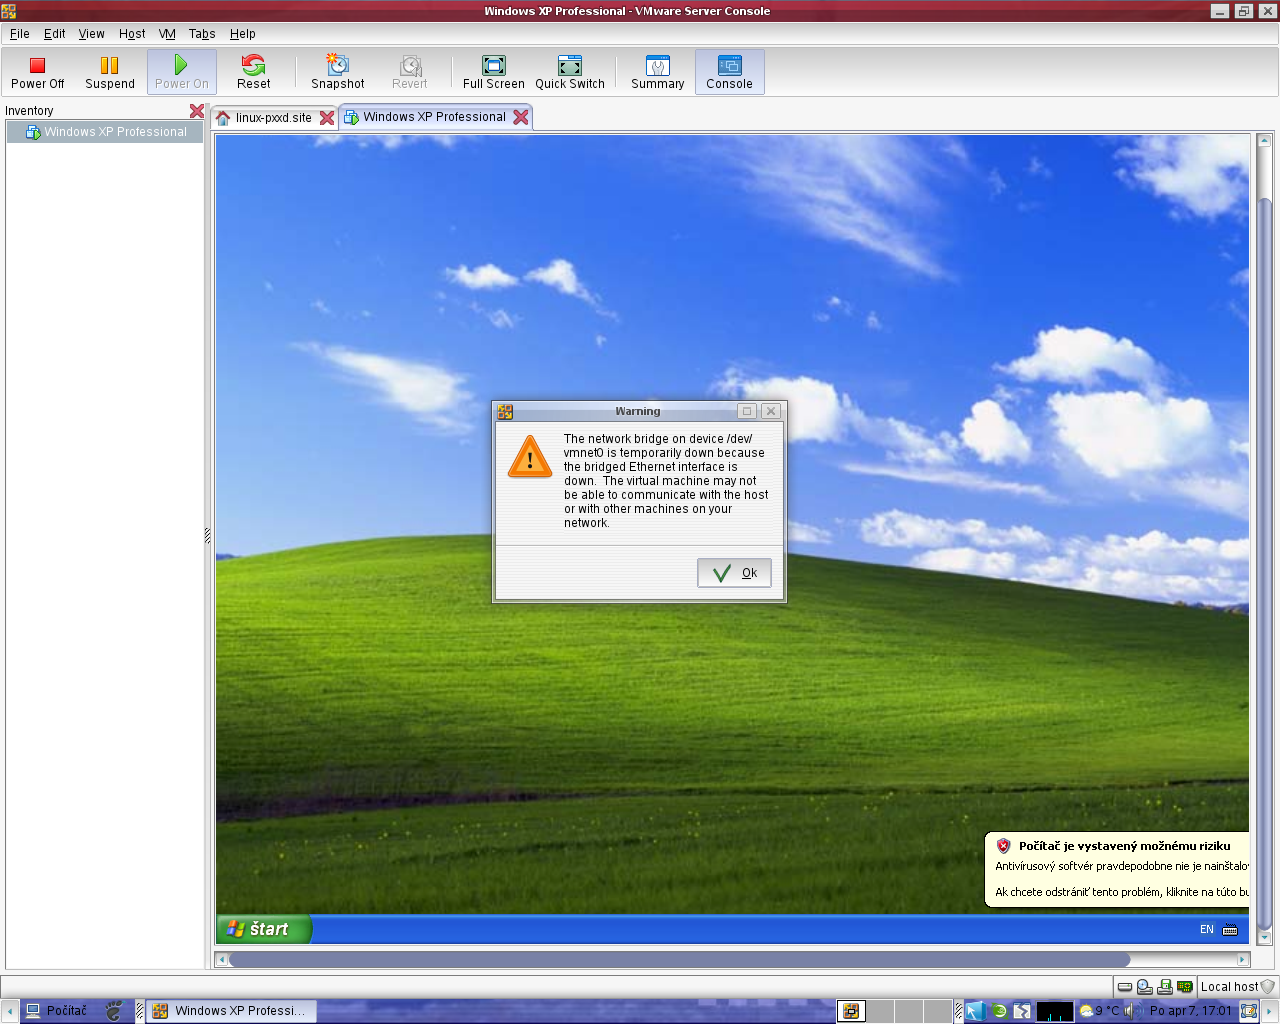Open the VM menu
1280x1024 pixels.
[167, 33]
